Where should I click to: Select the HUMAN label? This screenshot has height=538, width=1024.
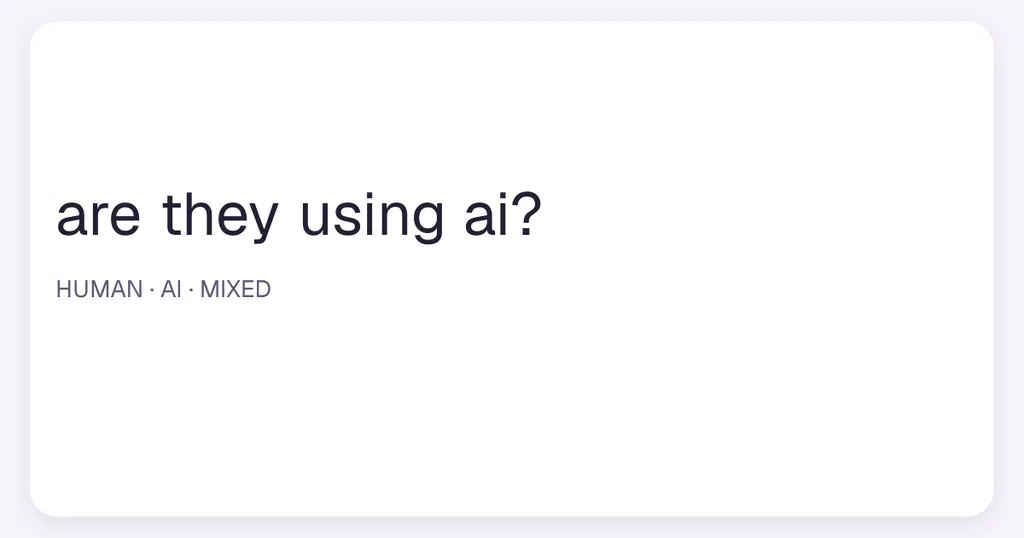(99, 289)
